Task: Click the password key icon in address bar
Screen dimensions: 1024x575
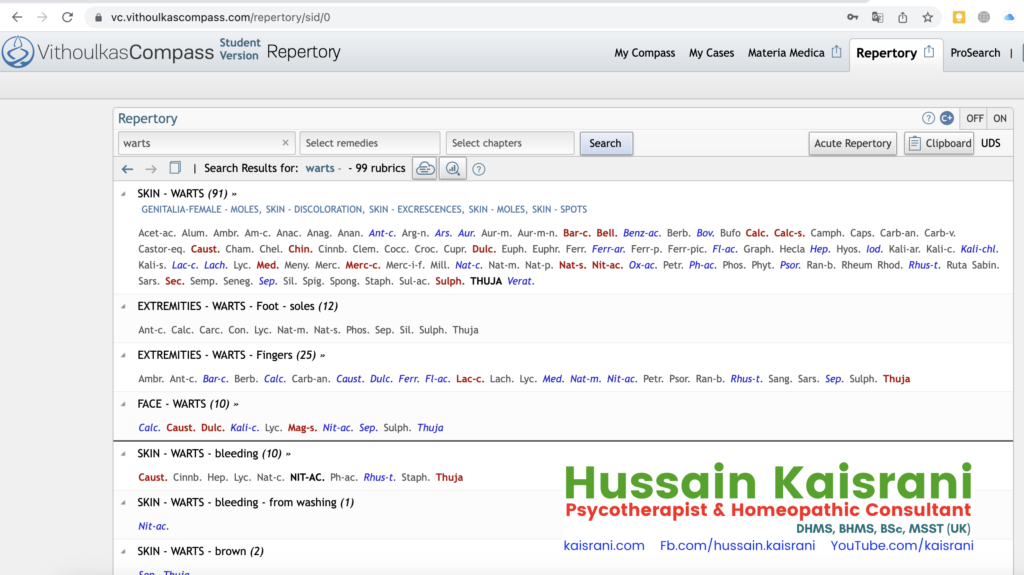Action: [x=852, y=17]
